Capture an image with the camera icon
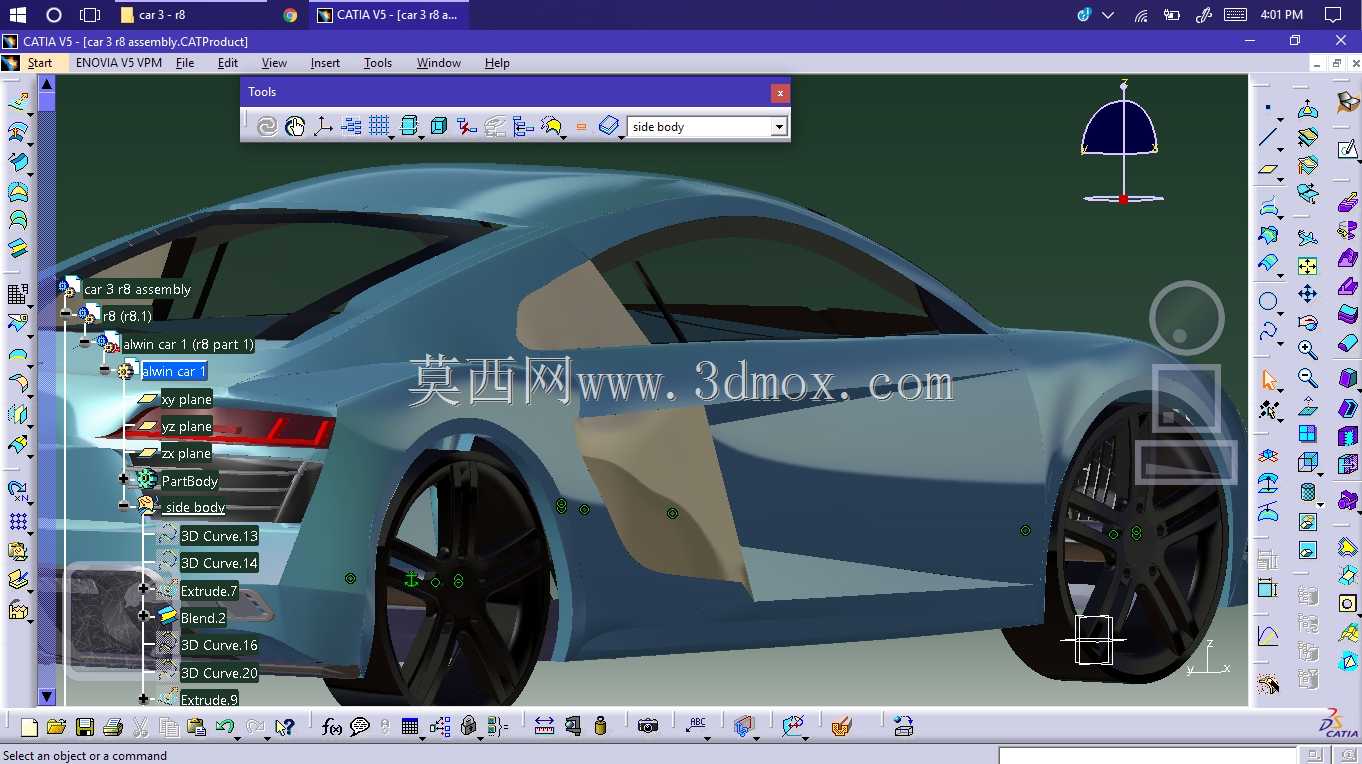The image size is (1362, 764). pos(648,727)
